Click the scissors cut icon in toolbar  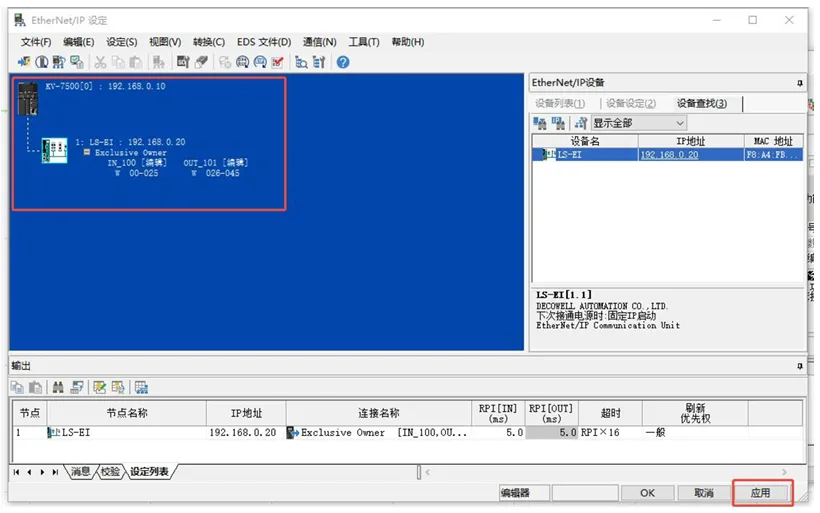coord(101,62)
